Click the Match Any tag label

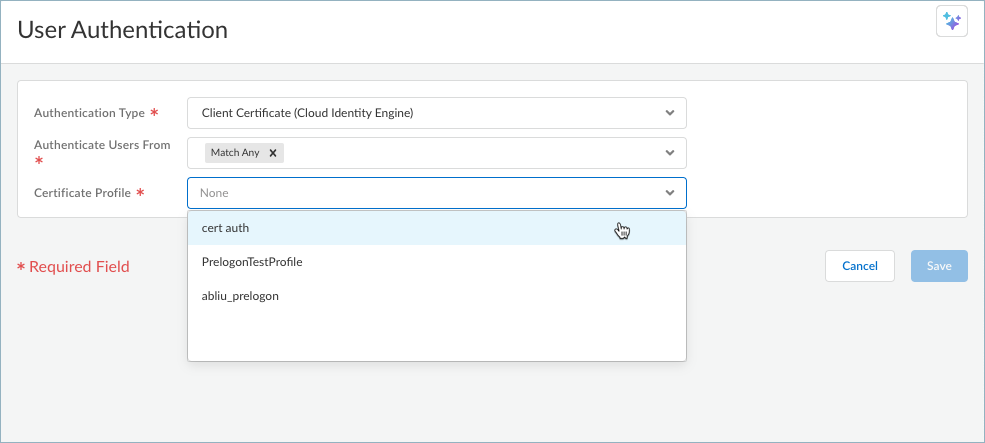[236, 153]
